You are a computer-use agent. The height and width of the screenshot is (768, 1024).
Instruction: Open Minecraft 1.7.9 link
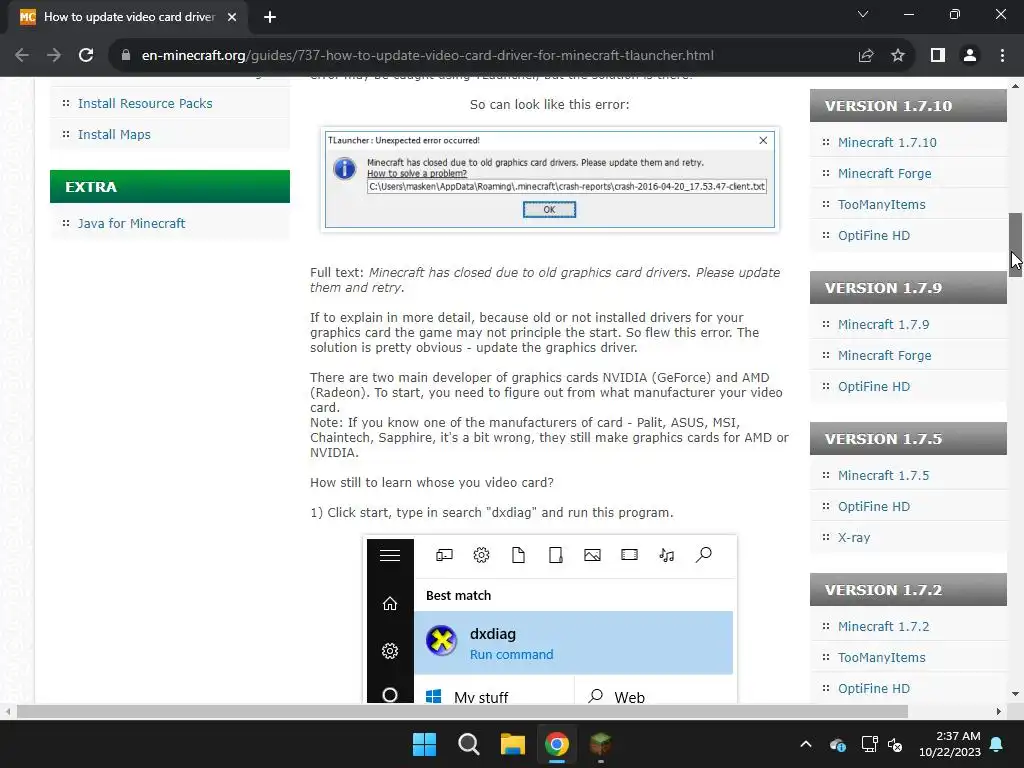tap(884, 325)
